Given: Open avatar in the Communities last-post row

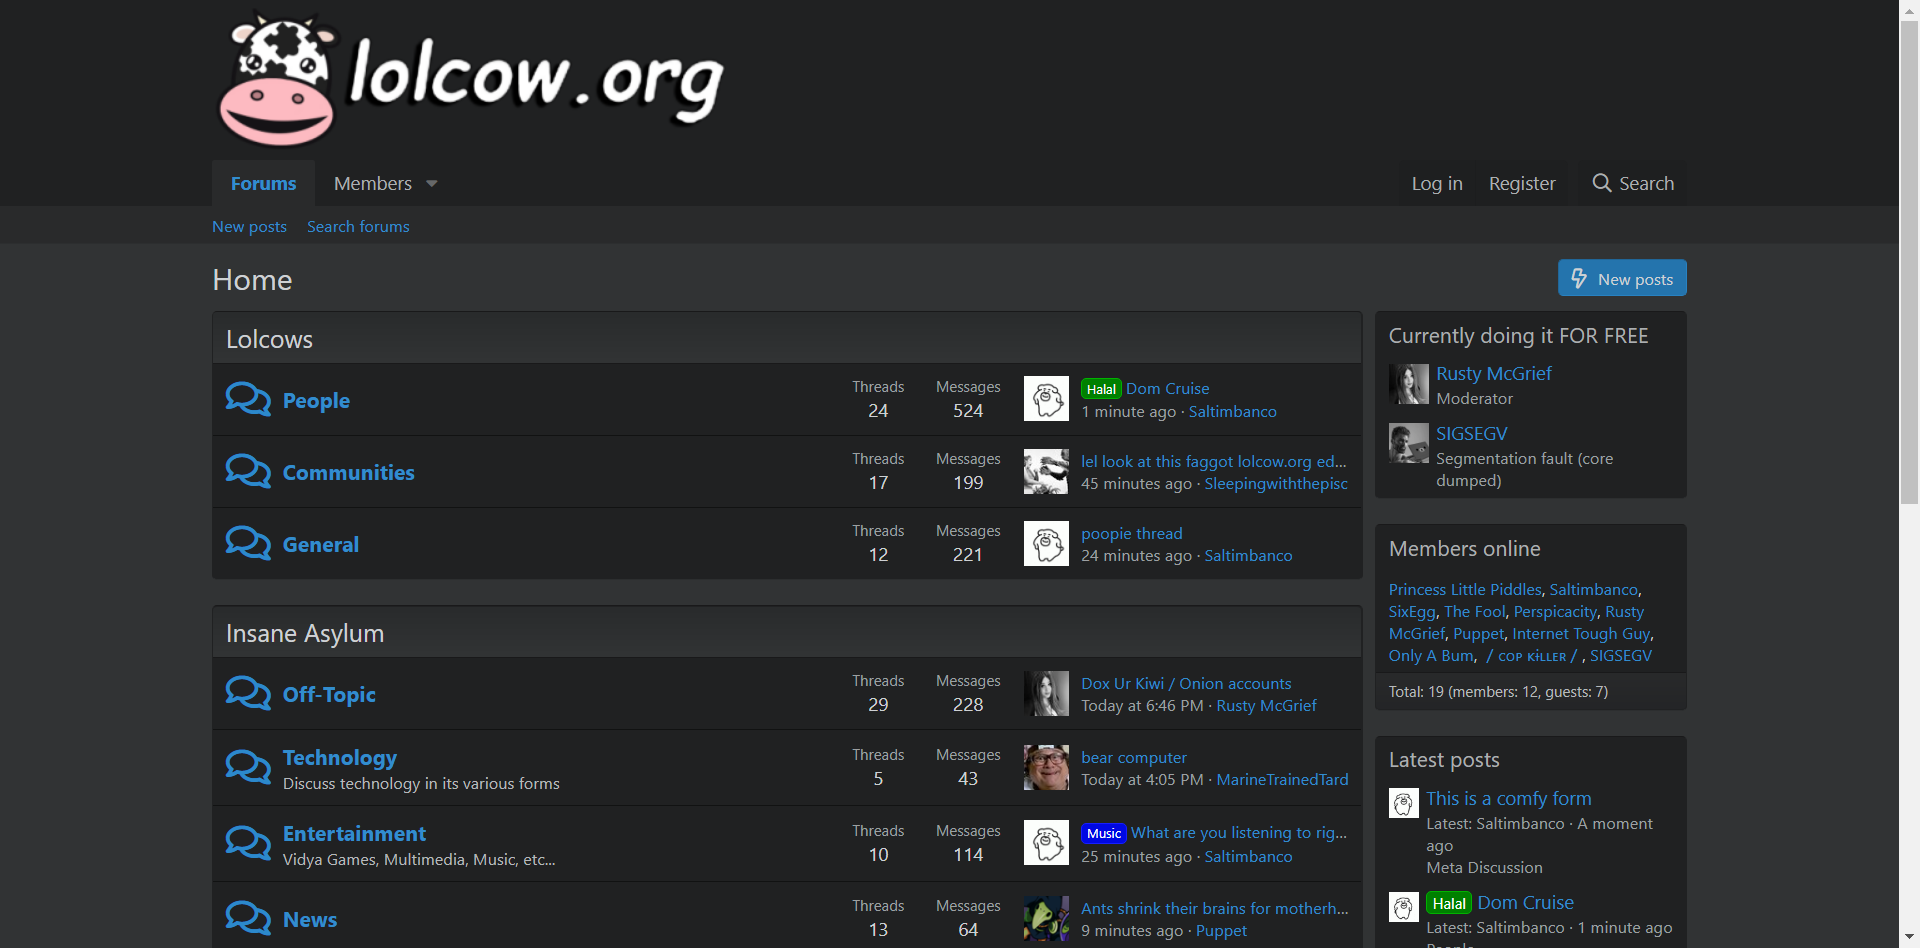Looking at the screenshot, I should (x=1046, y=471).
